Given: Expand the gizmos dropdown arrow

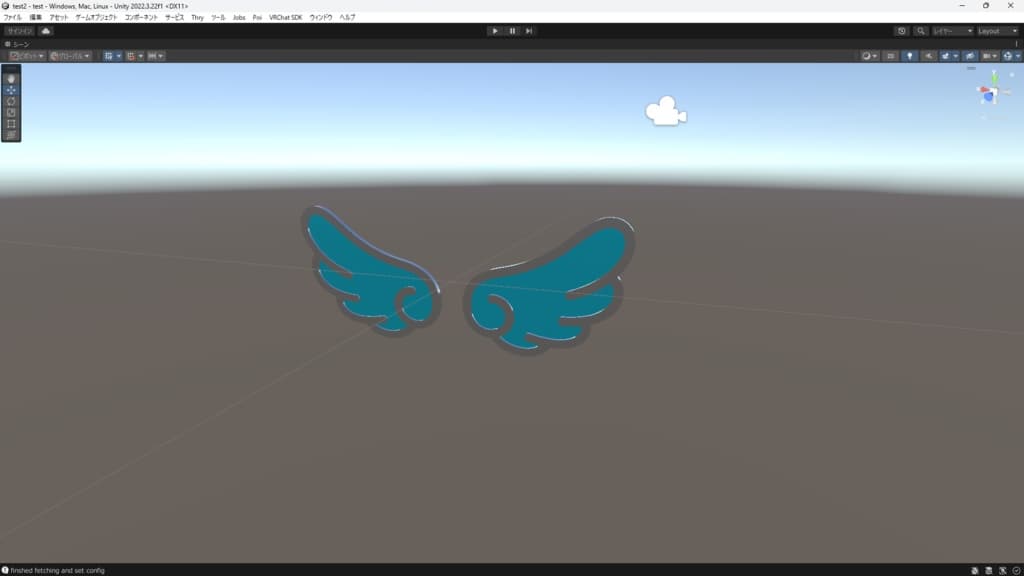Looking at the screenshot, I should 1017,56.
